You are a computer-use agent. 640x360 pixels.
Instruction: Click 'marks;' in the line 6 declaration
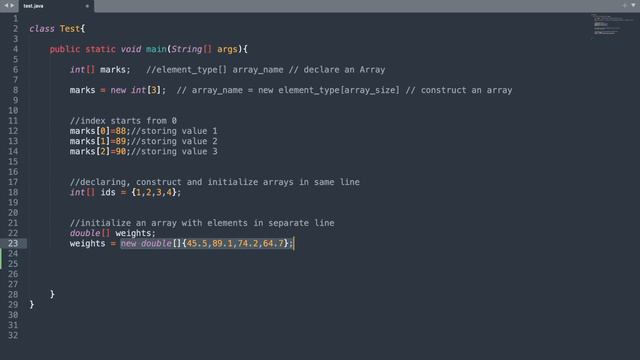tap(116, 70)
